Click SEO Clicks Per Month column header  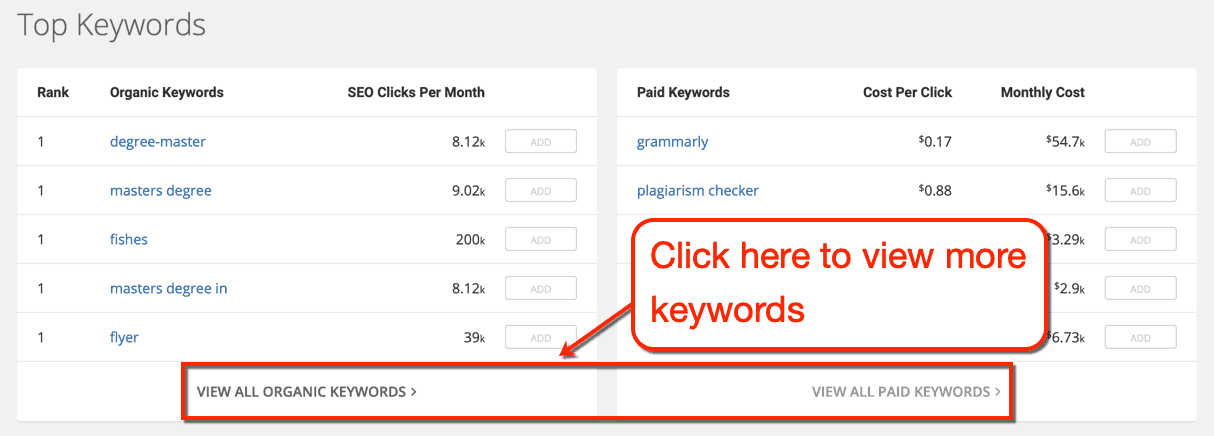pyautogui.click(x=416, y=93)
